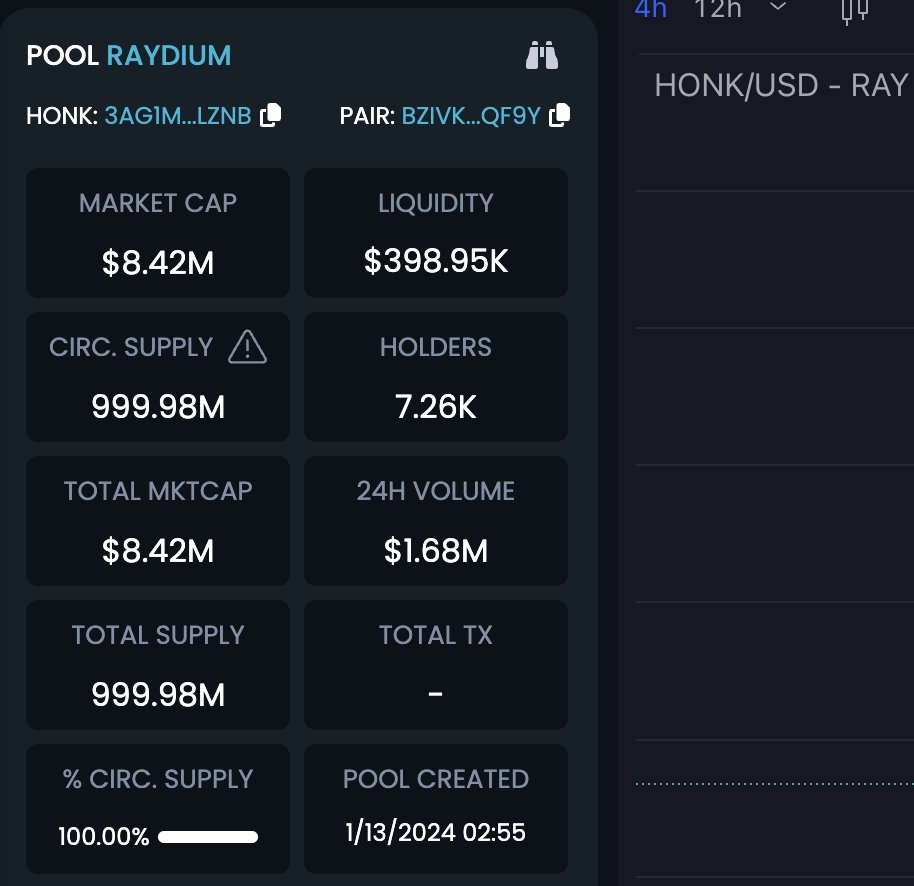
Task: Select the POOL CREATED stat card
Action: 435,808
